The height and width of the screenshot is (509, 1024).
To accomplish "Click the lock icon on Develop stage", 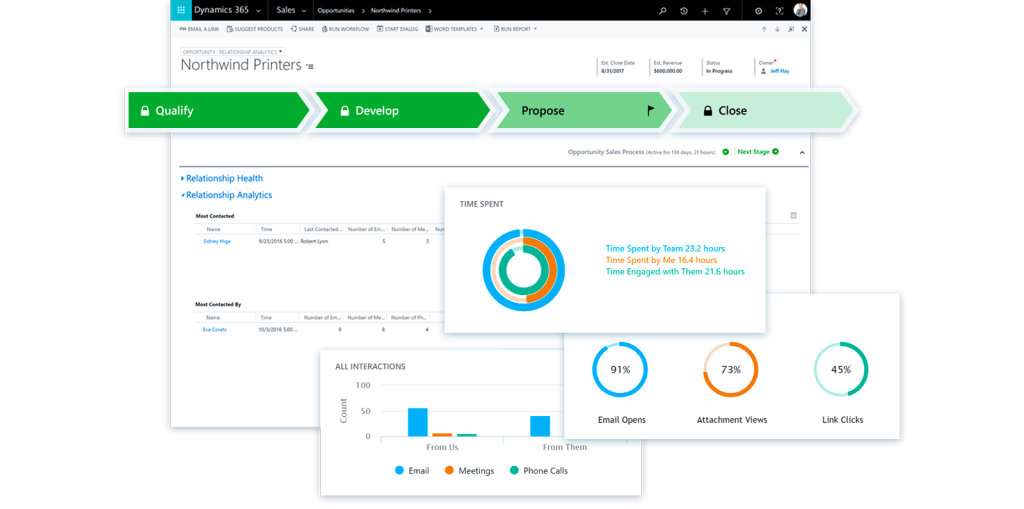I will point(345,110).
